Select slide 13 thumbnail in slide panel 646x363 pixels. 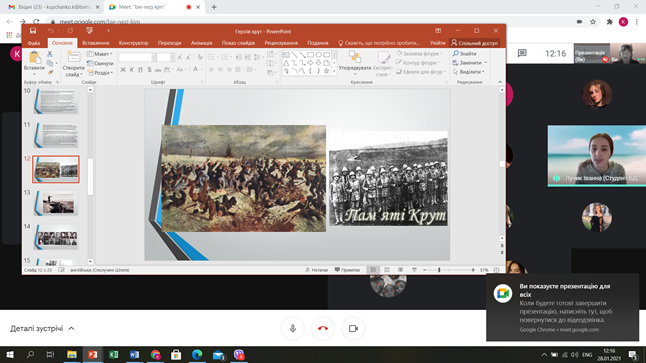57,203
